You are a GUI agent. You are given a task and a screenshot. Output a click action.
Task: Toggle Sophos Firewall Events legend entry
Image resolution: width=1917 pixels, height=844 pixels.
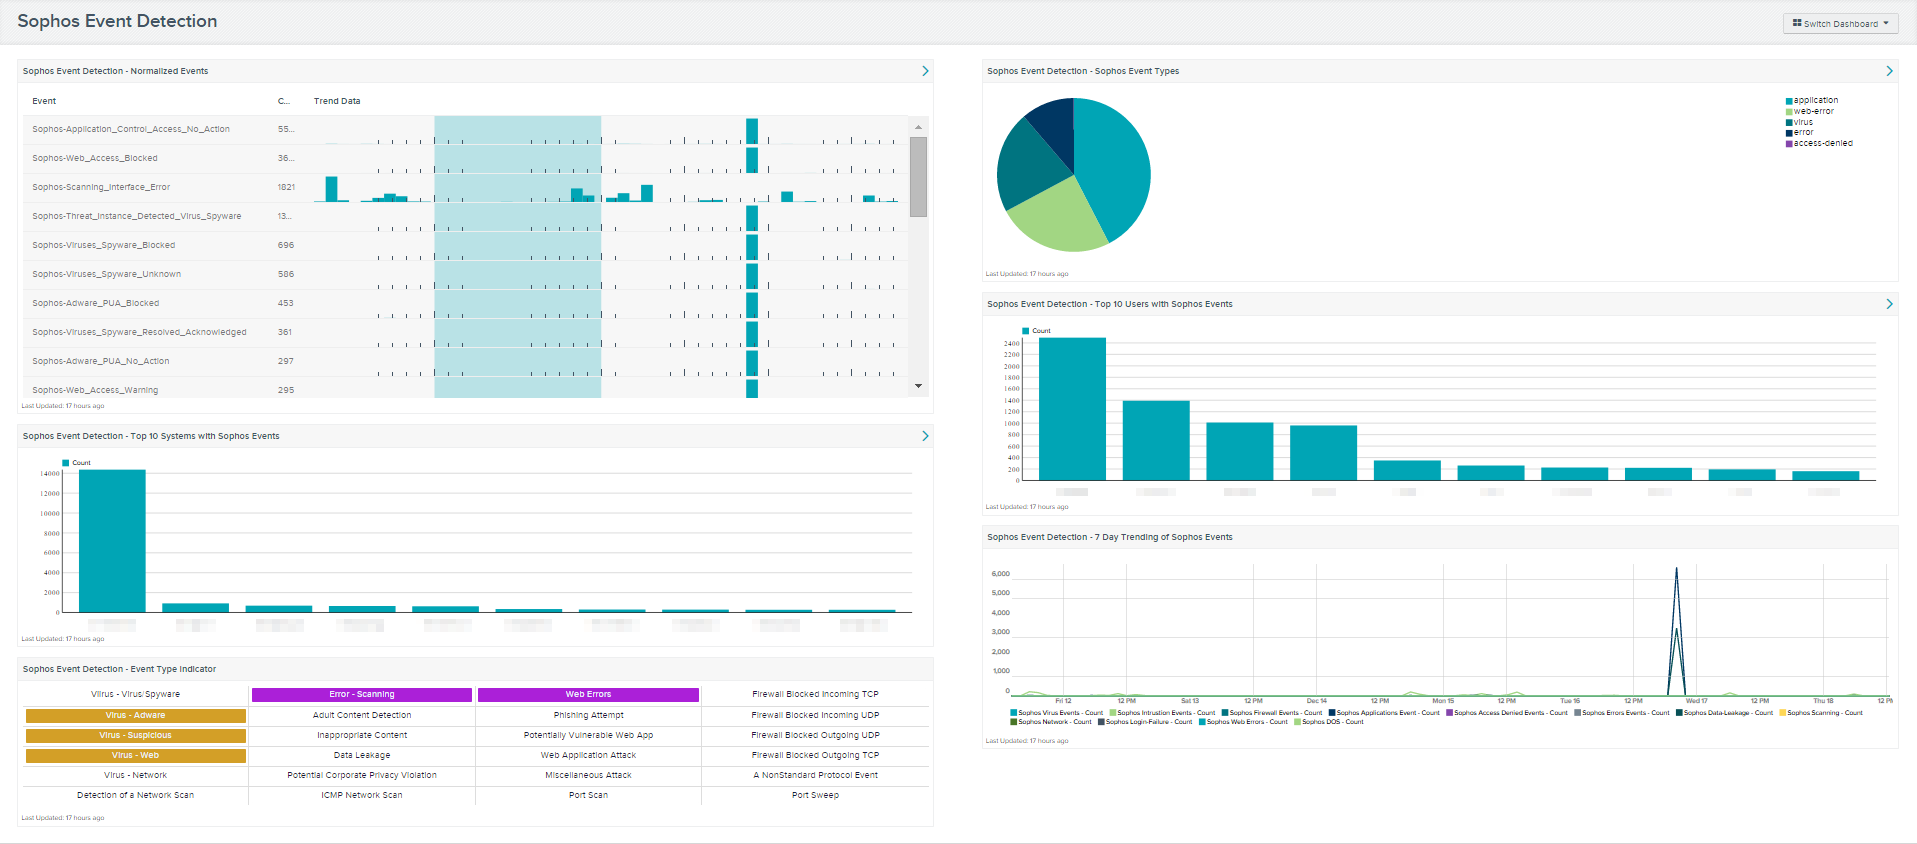point(1272,713)
